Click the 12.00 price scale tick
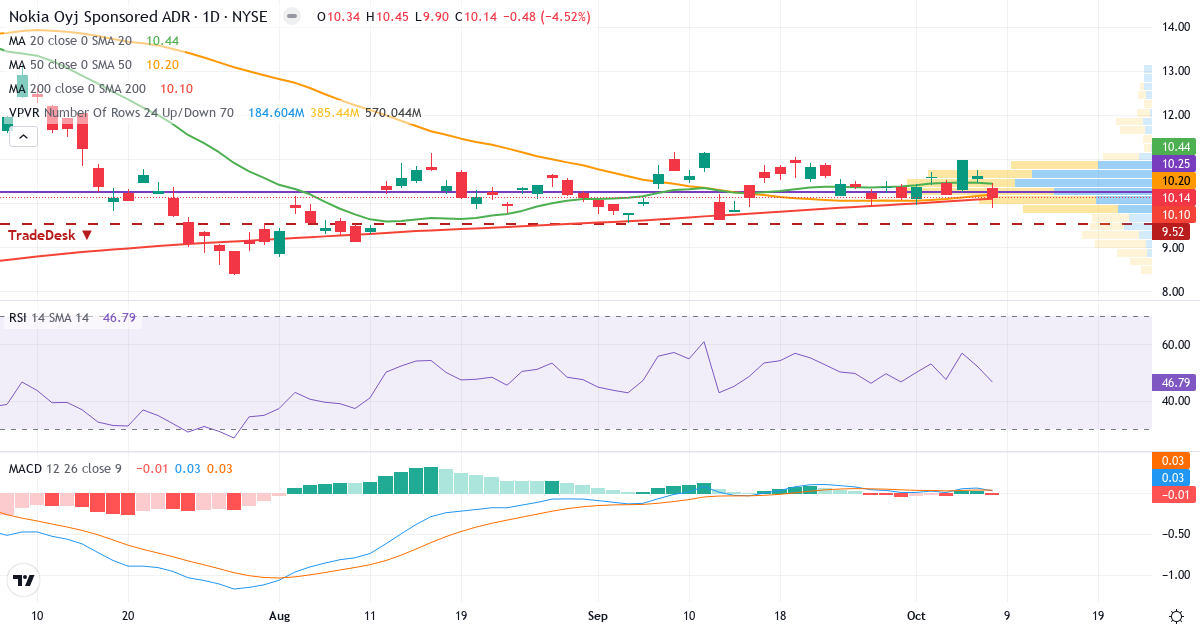The width and height of the screenshot is (1200, 630). 1175,115
